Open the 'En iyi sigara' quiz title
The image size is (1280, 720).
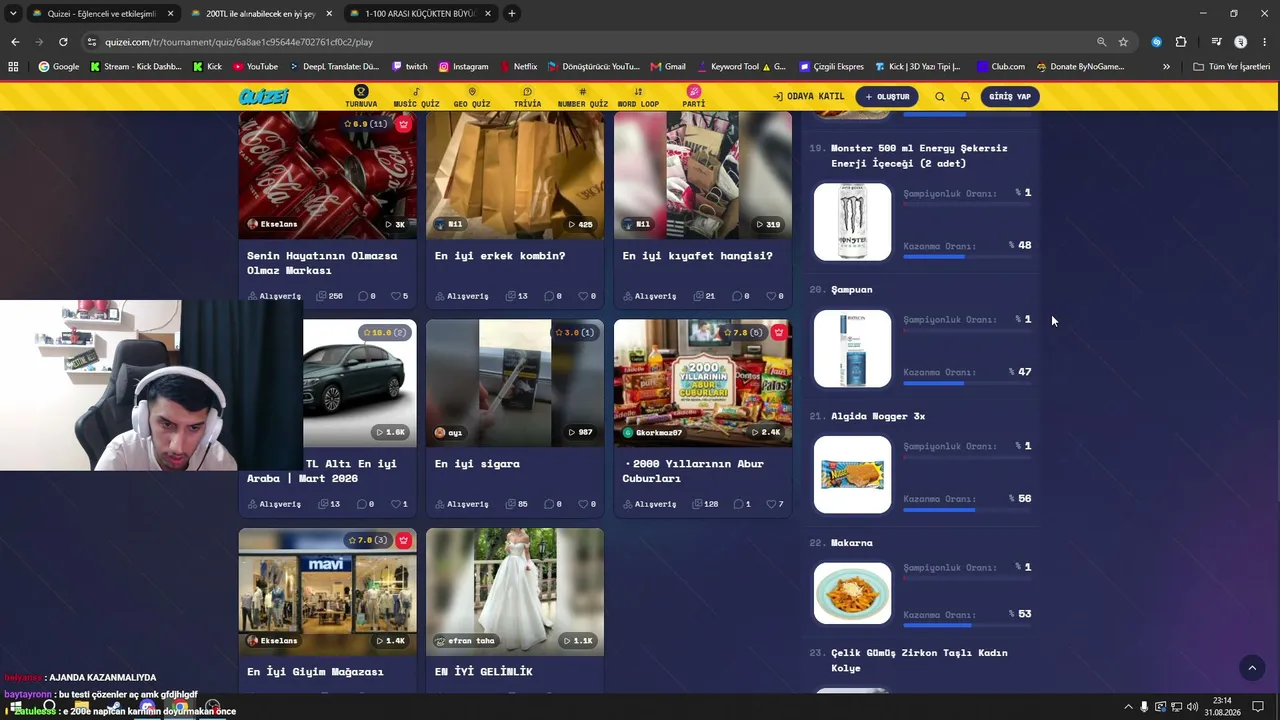pos(477,464)
